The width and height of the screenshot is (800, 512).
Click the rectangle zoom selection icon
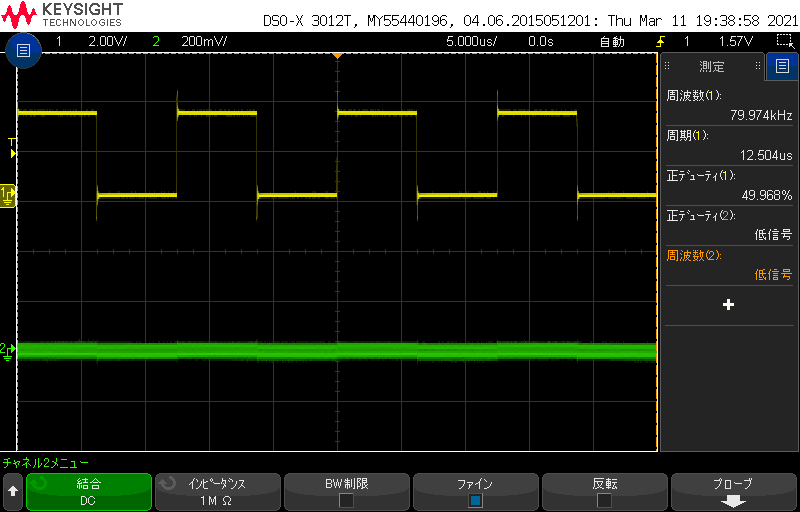pos(785,41)
